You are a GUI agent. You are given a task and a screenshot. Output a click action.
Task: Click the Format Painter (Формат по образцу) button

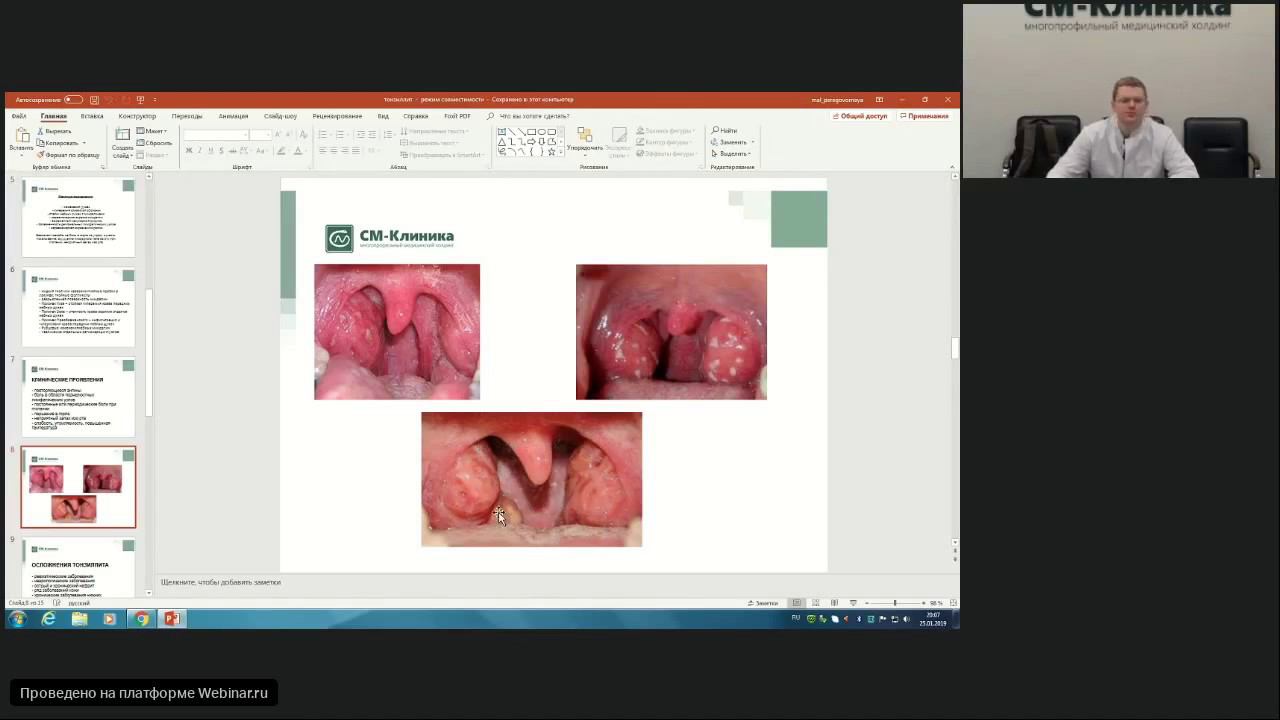click(68, 155)
